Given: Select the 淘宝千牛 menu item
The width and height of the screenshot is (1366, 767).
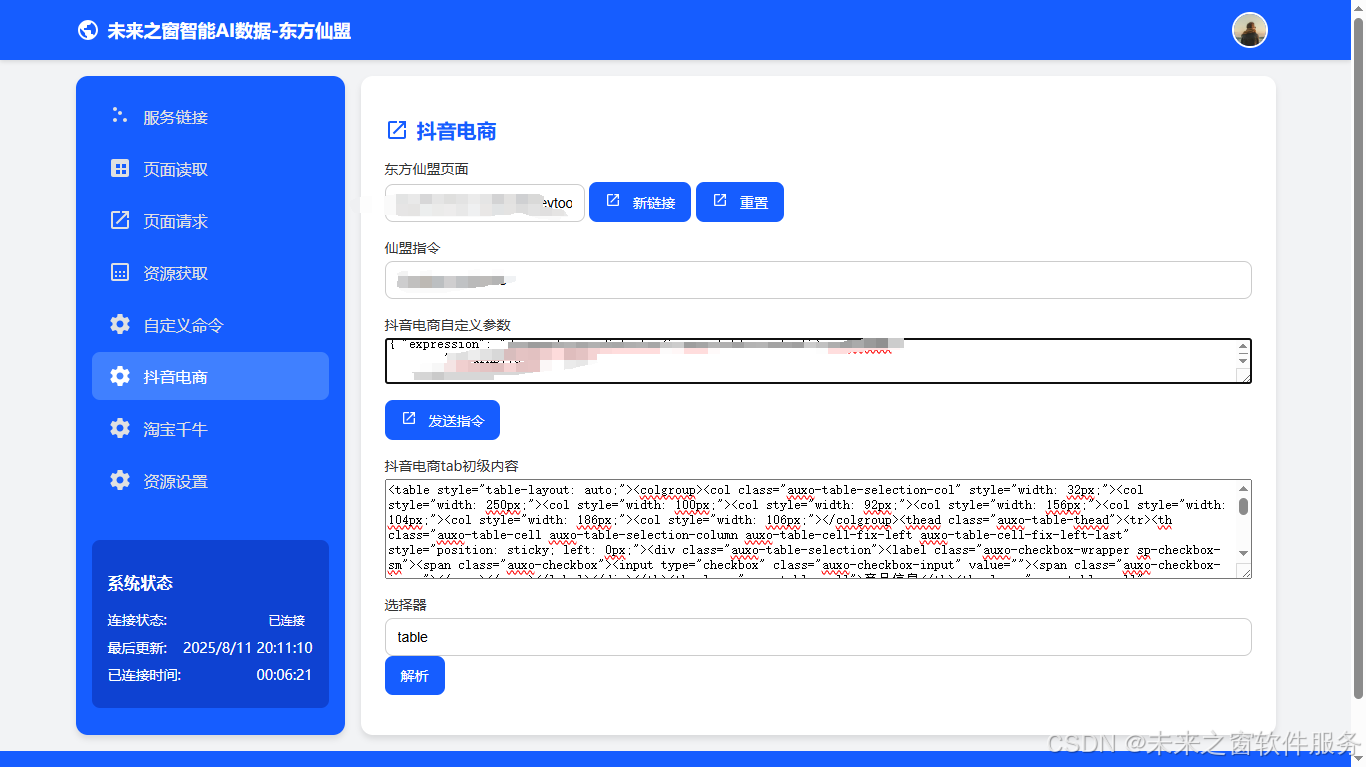Looking at the screenshot, I should point(210,429).
